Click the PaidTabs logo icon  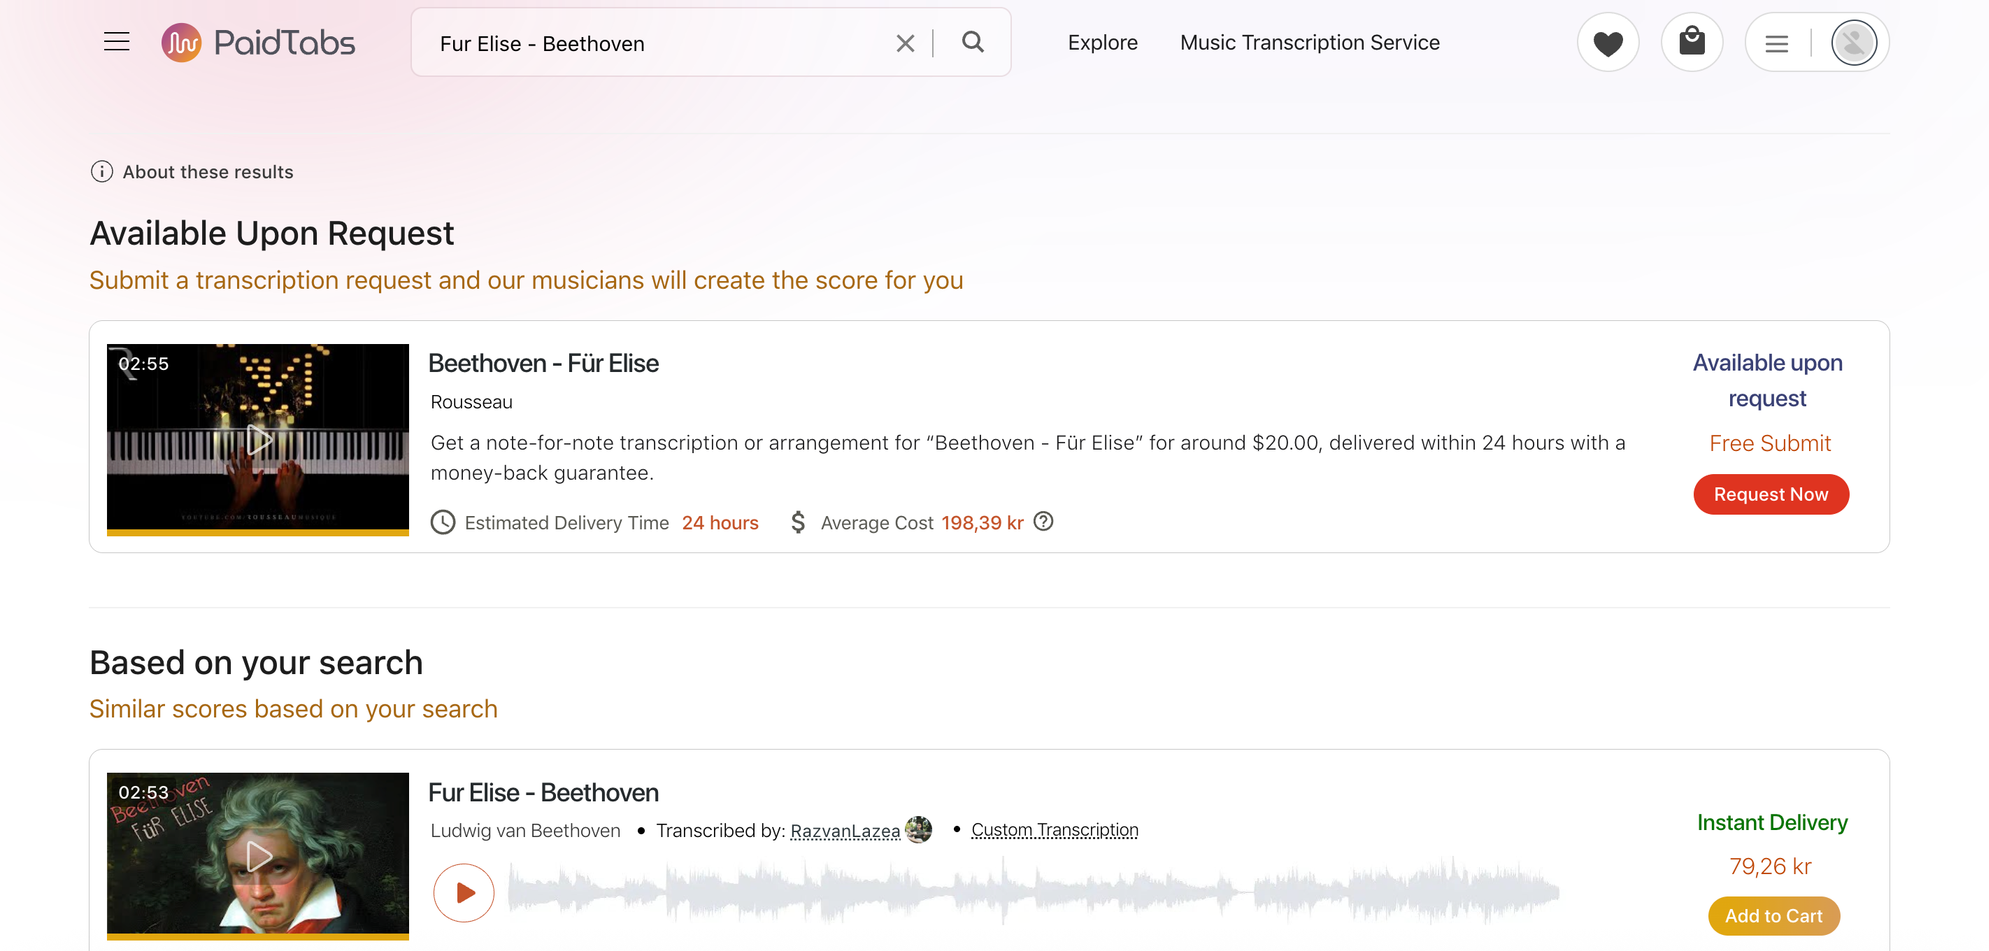point(181,43)
